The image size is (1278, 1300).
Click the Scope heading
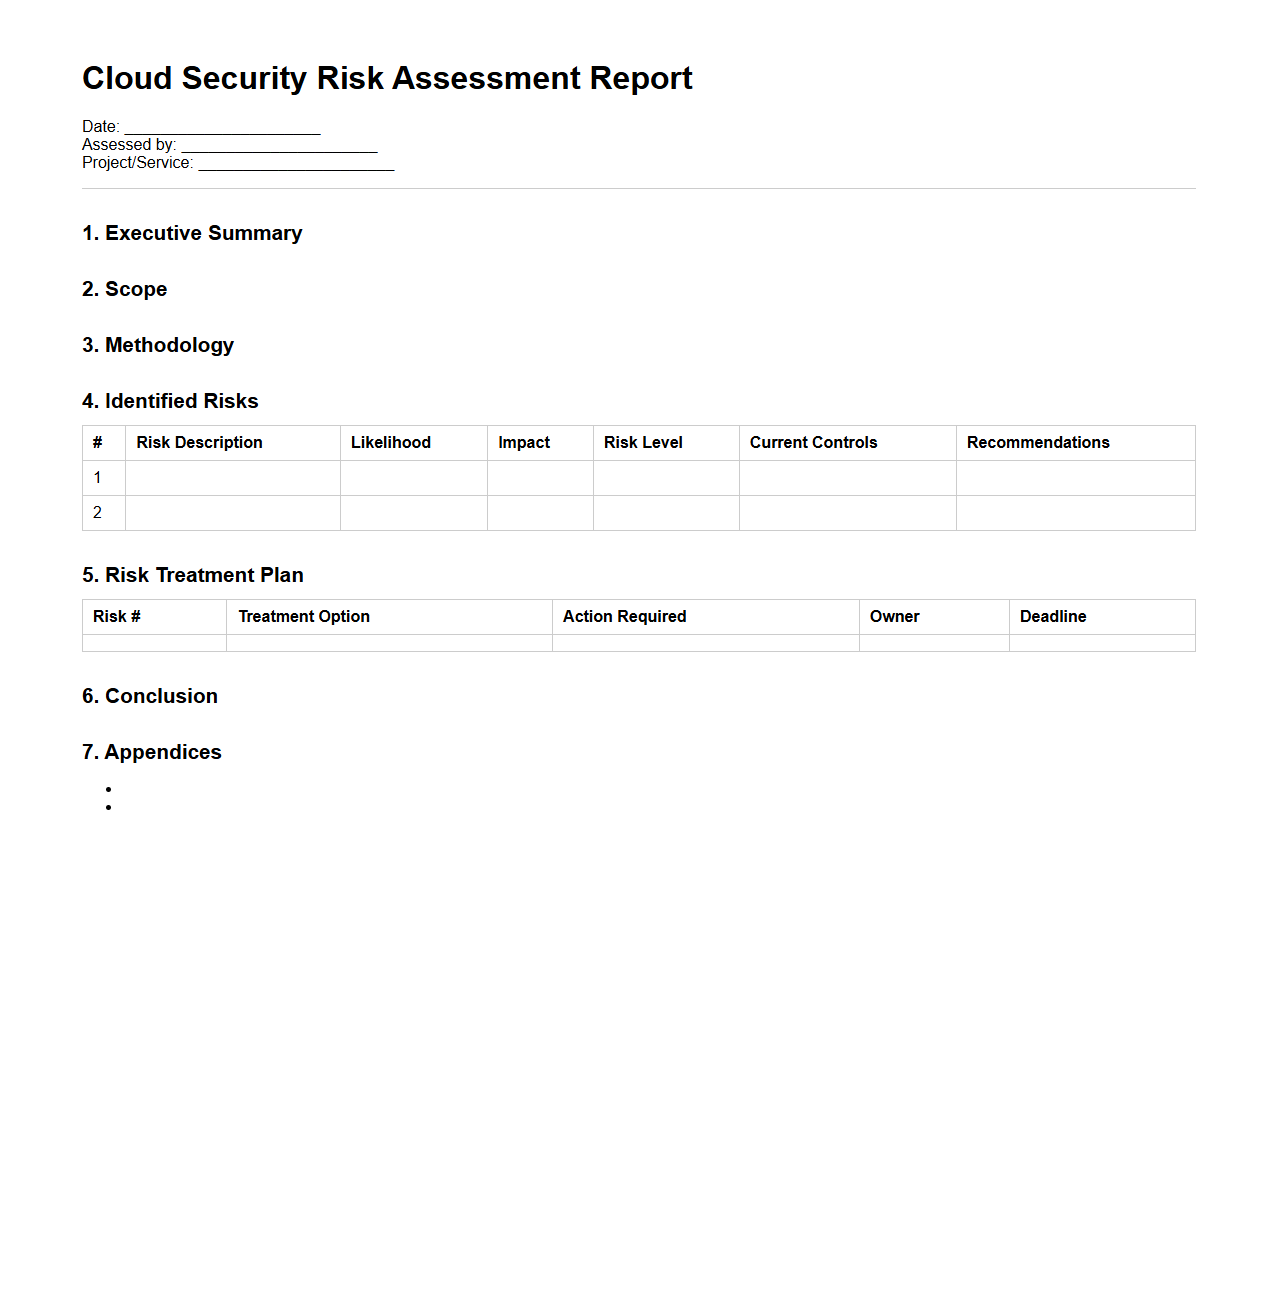coord(124,289)
